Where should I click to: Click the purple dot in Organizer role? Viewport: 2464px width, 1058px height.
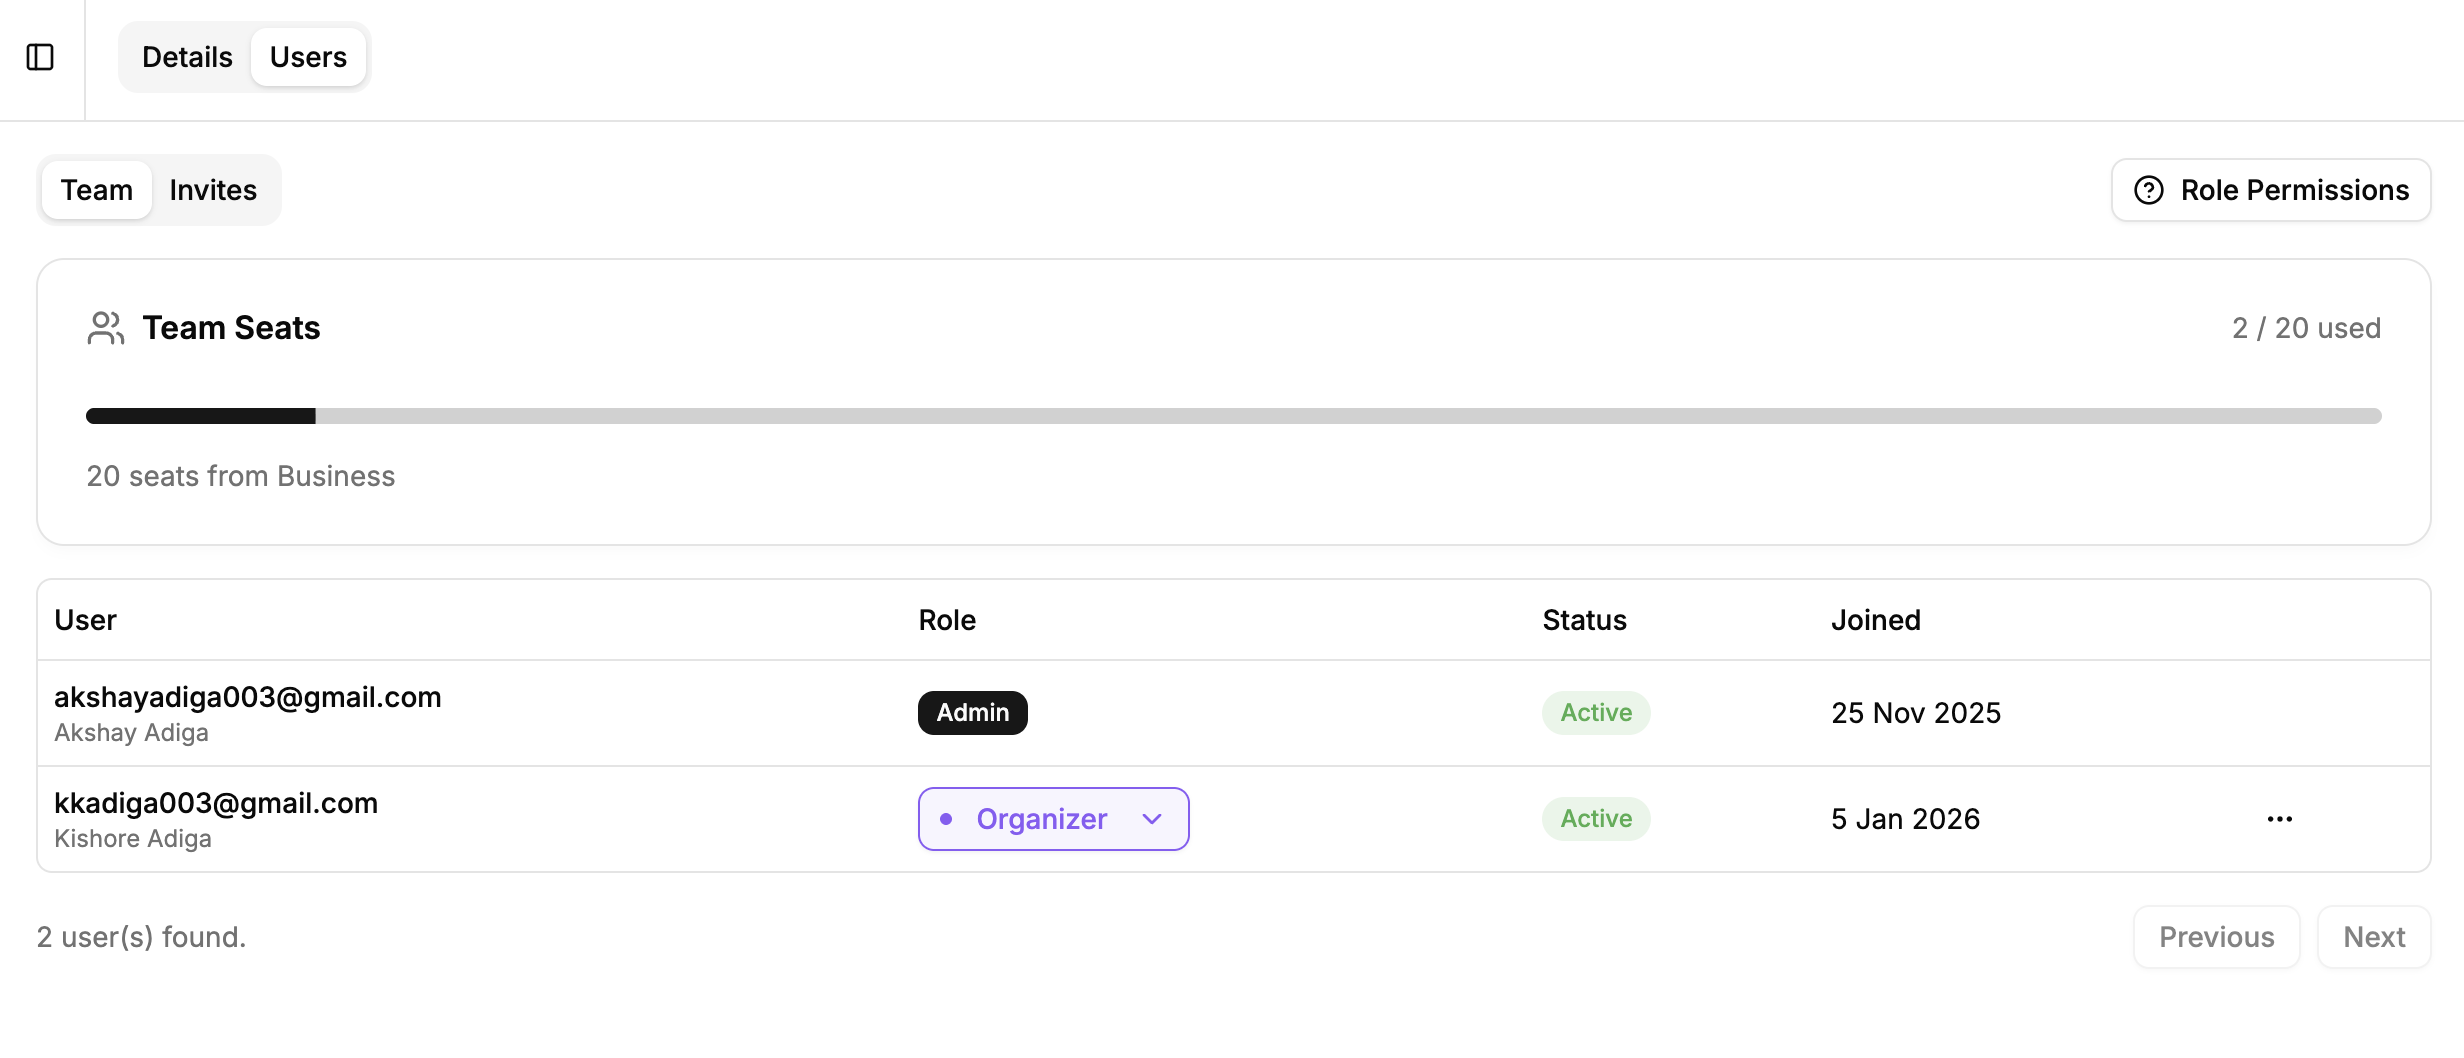(x=946, y=819)
